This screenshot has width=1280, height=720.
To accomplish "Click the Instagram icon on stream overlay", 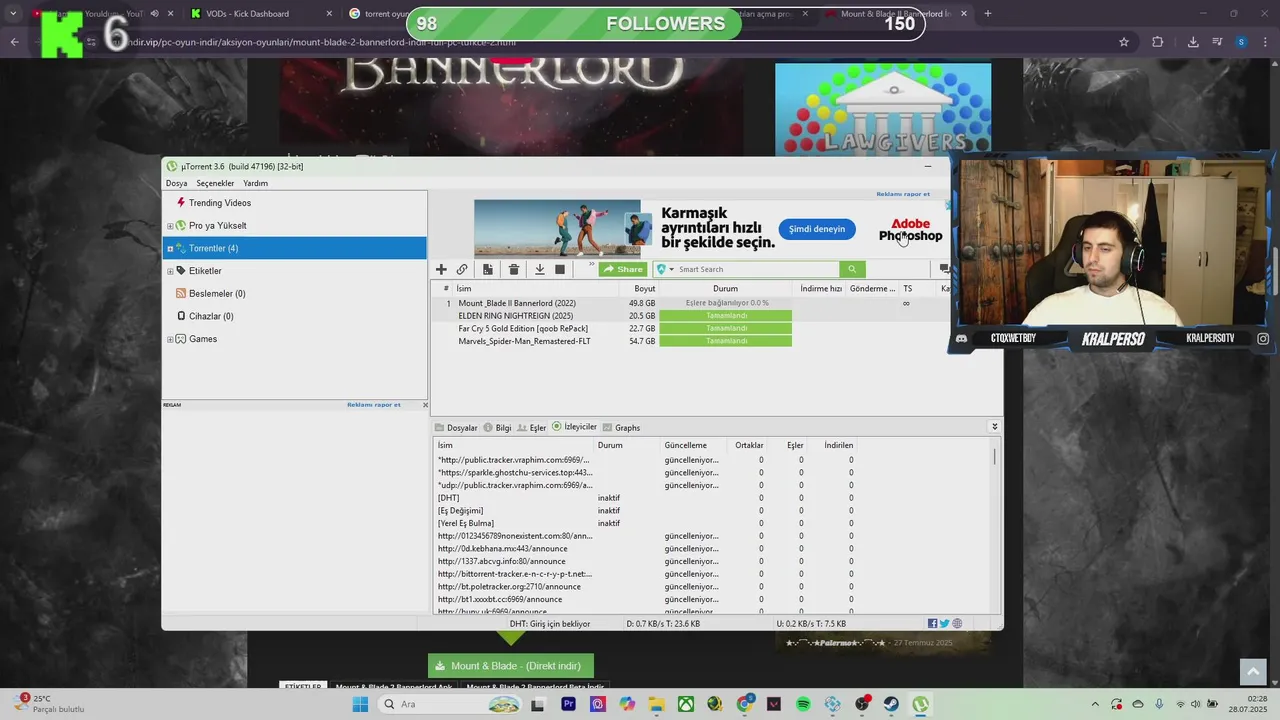I will pyautogui.click(x=1263, y=339).
